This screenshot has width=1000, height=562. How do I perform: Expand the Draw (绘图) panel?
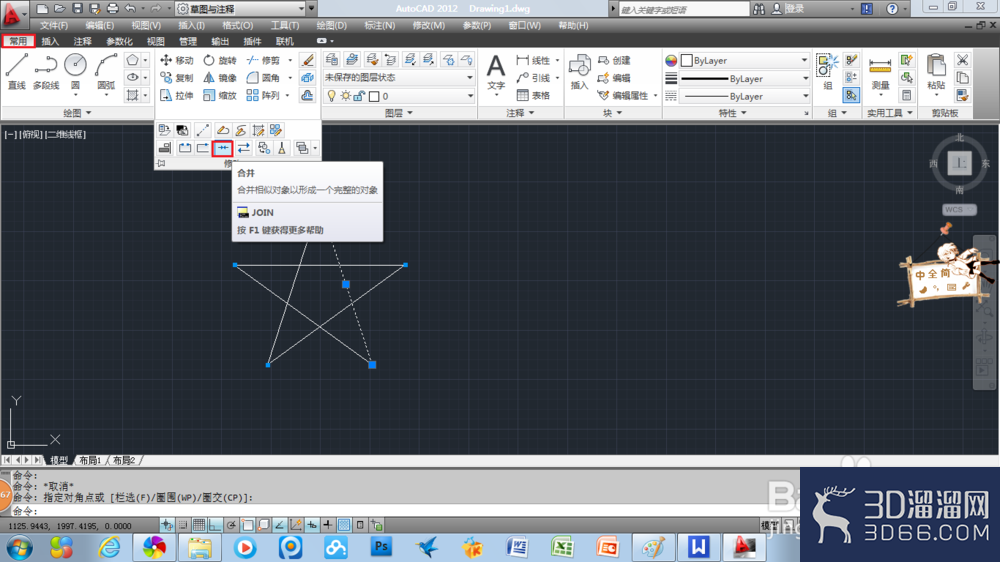coord(77,113)
